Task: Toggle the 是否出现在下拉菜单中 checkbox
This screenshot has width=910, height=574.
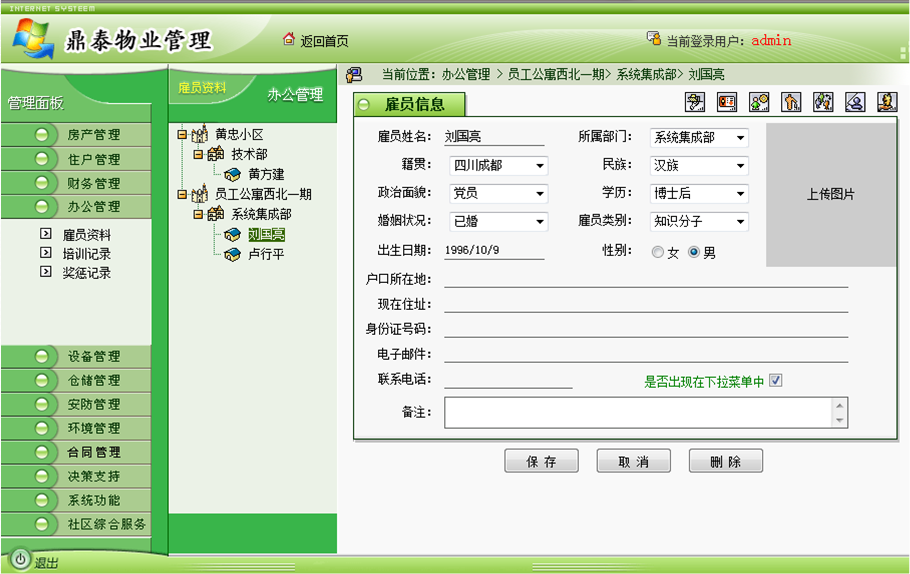Action: pyautogui.click(x=775, y=381)
